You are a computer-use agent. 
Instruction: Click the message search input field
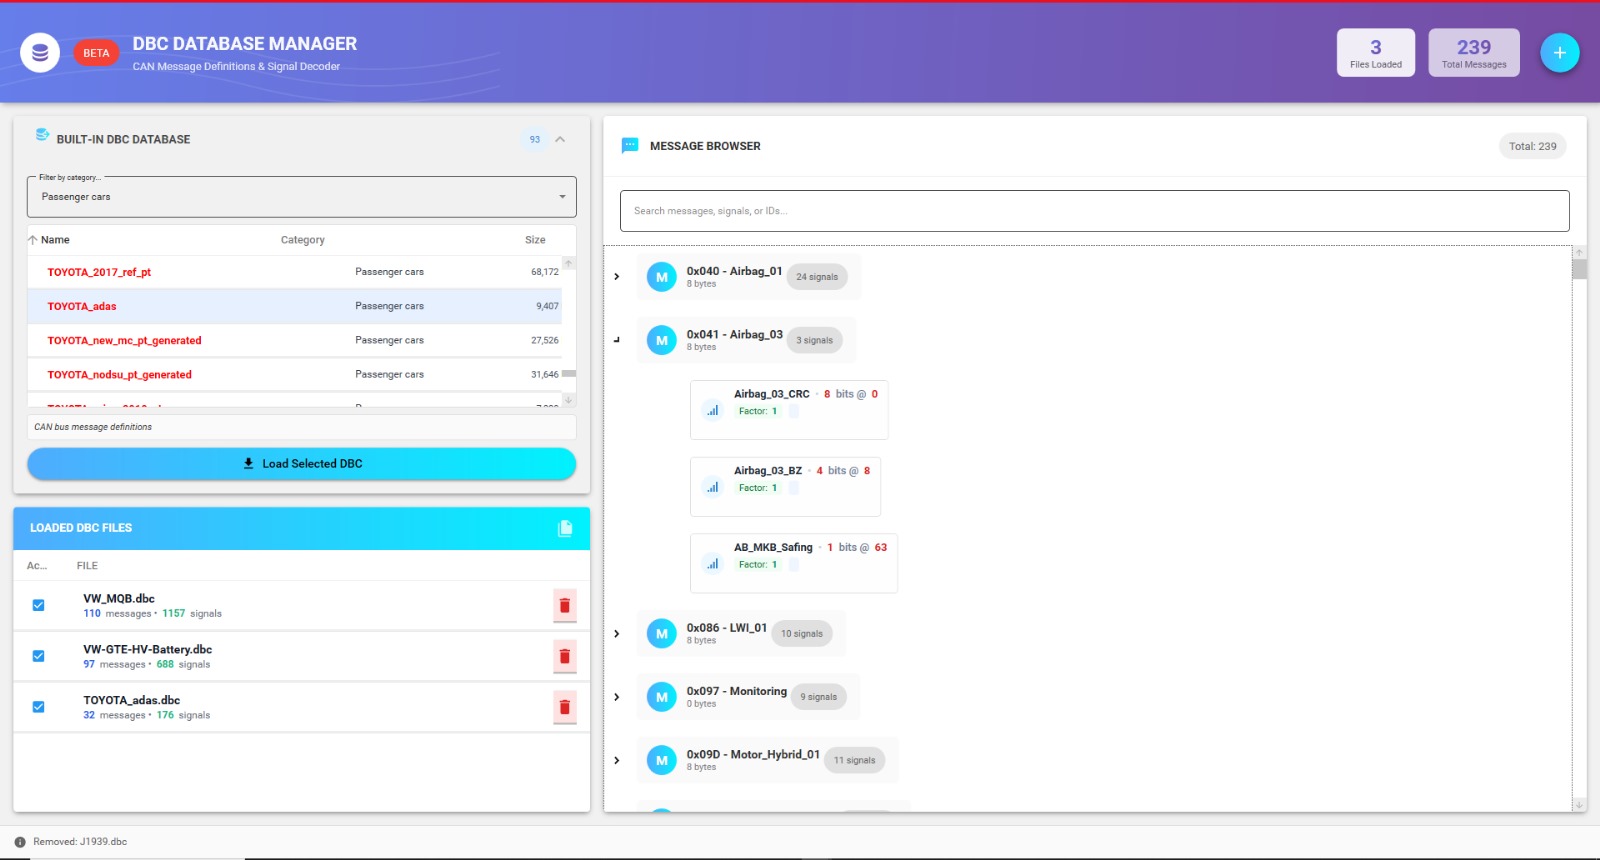pos(1094,211)
